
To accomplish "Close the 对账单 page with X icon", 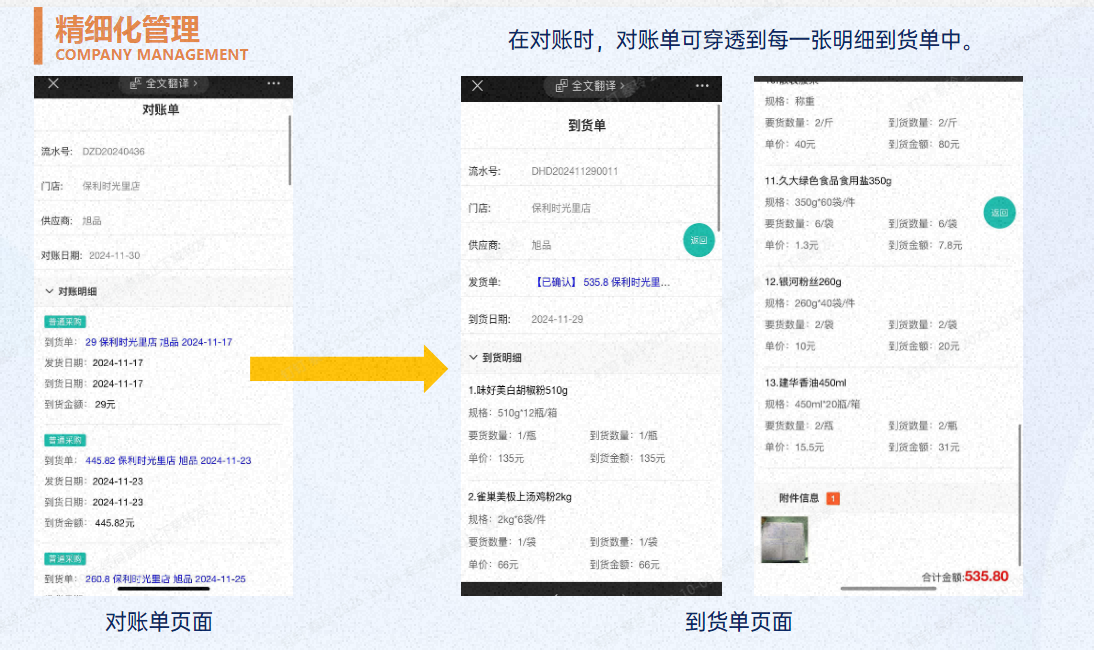I will (x=54, y=84).
